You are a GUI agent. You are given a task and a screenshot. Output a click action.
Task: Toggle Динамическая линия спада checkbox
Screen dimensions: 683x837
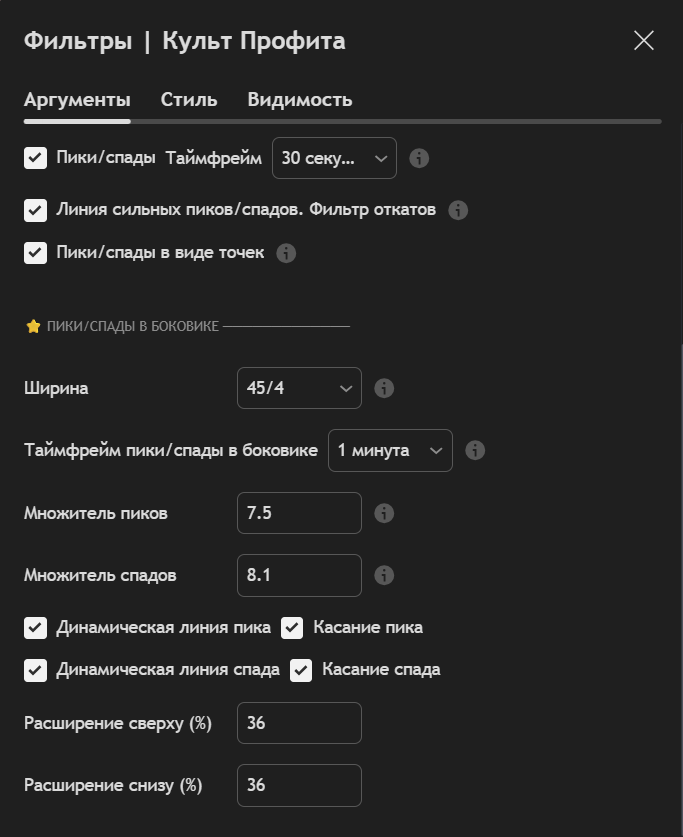36,670
